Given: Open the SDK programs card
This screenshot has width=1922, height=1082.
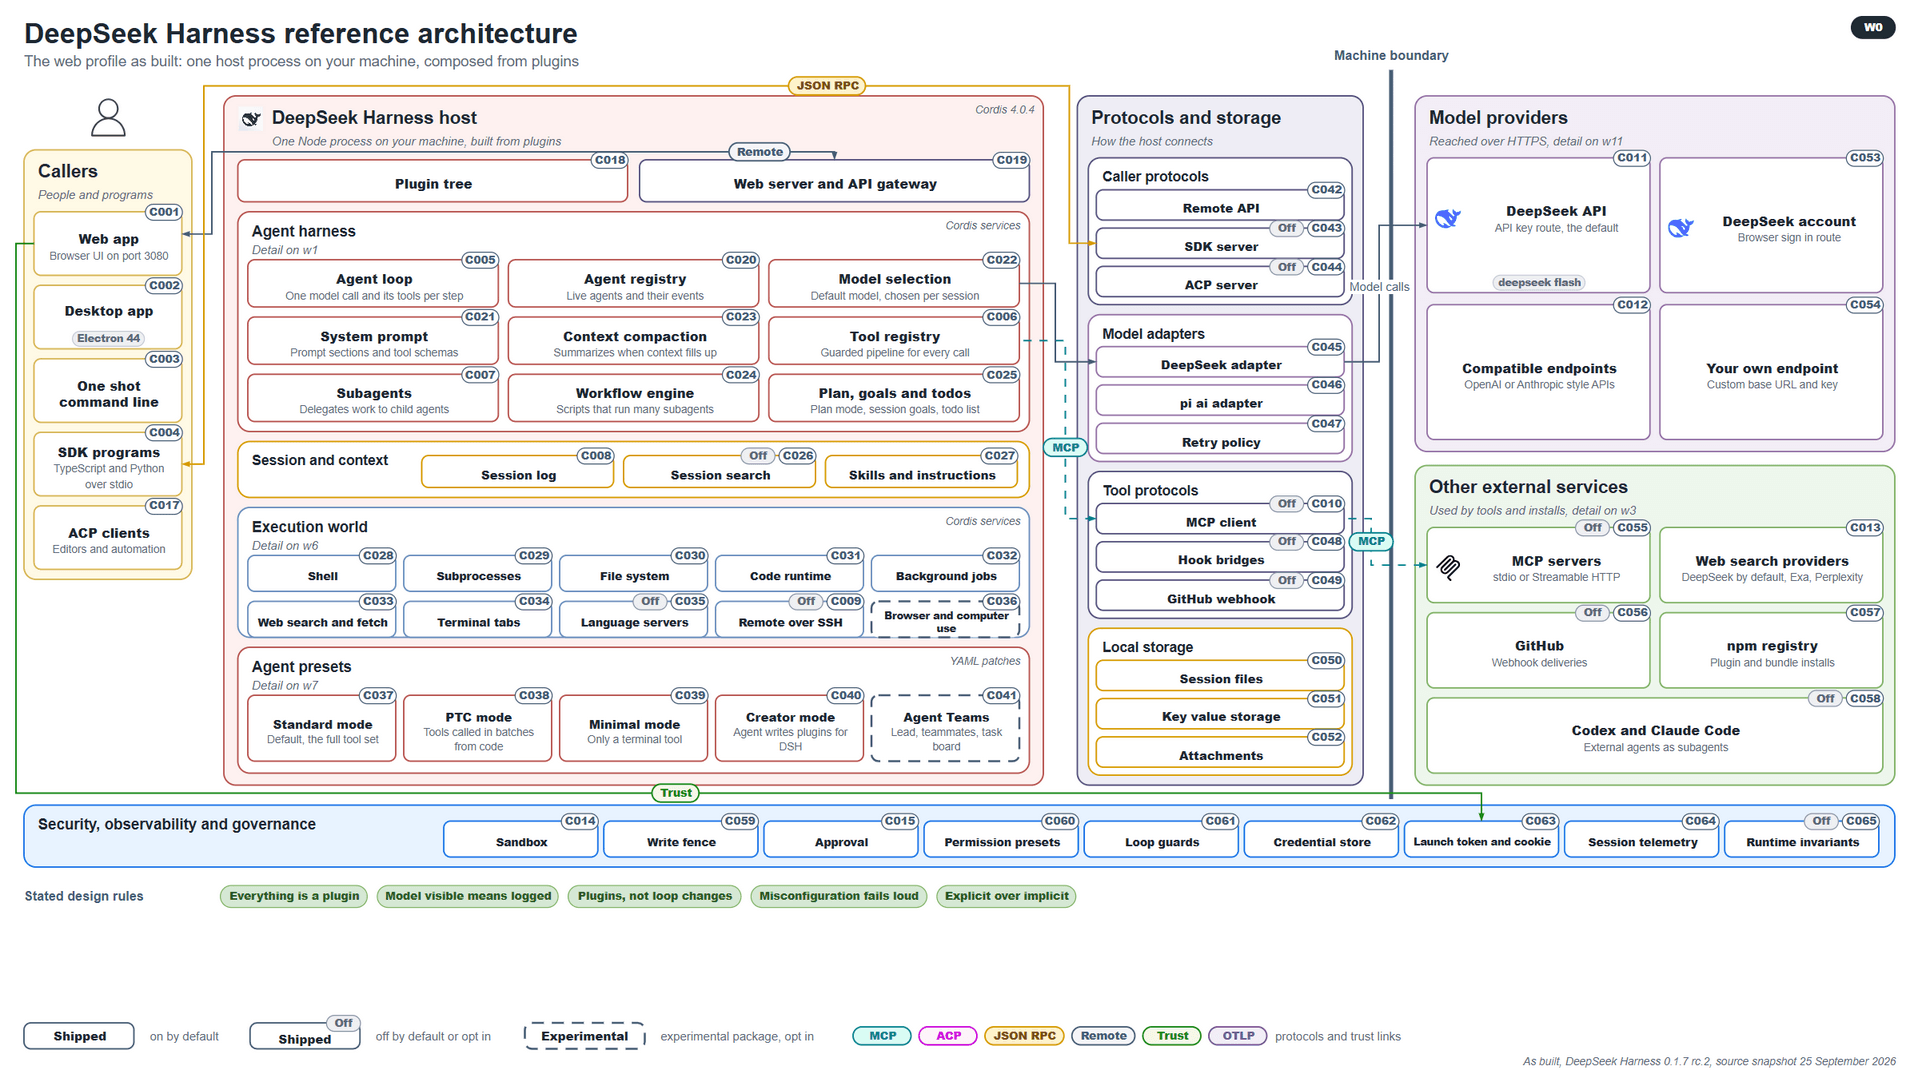Looking at the screenshot, I should pos(108,465).
